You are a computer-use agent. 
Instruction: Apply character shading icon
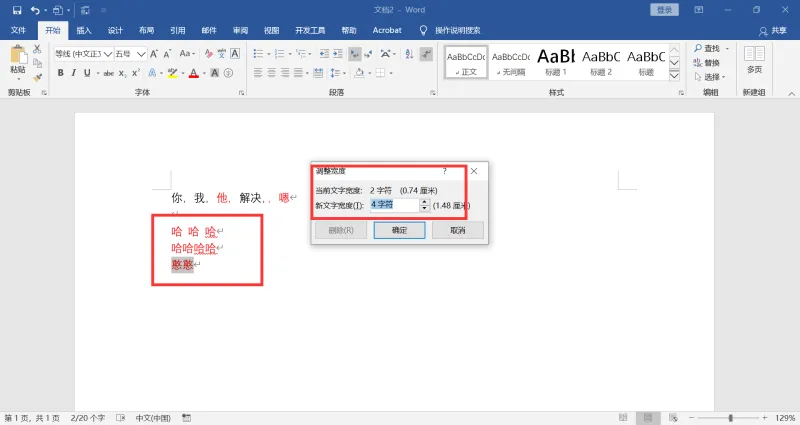pos(215,73)
